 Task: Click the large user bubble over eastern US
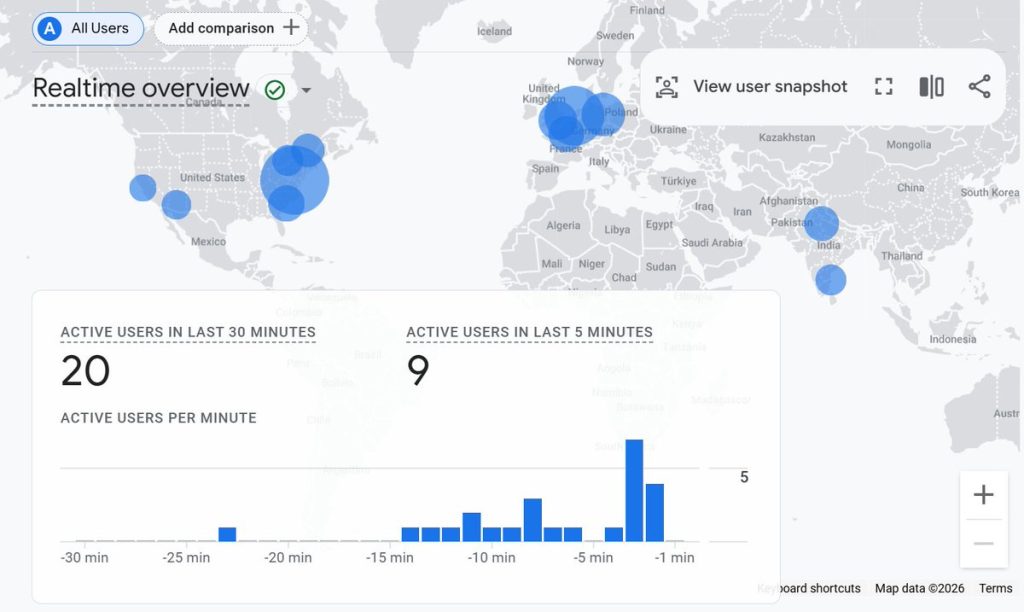point(295,181)
